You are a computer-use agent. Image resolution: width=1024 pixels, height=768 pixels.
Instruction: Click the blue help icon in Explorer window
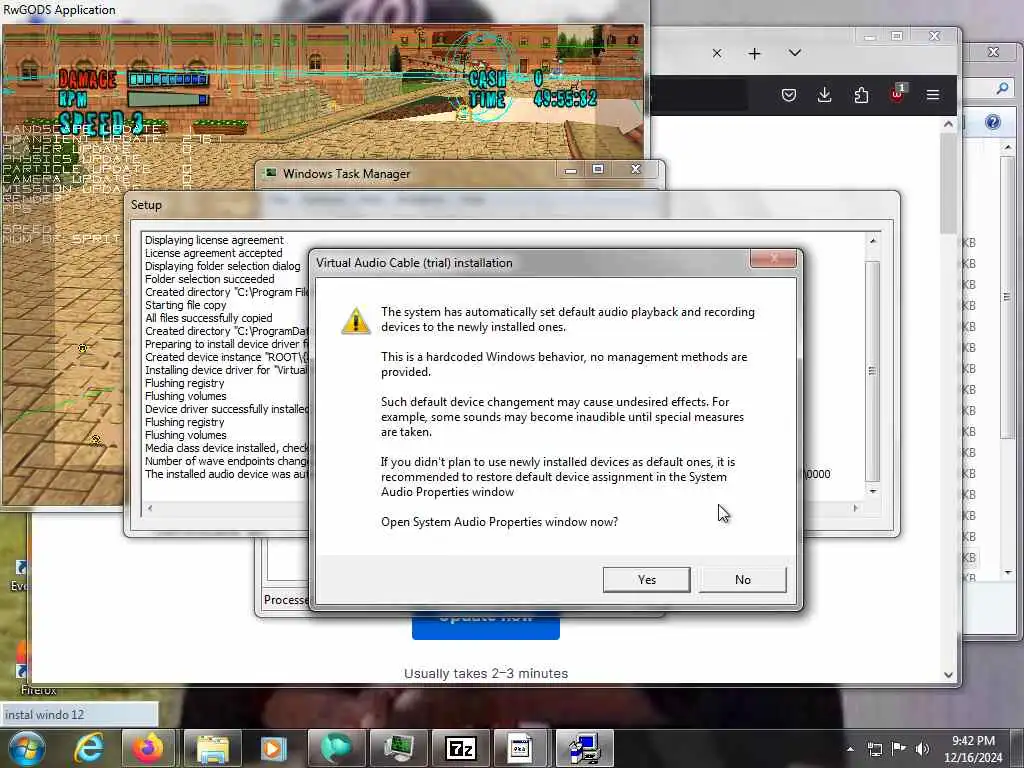(993, 122)
